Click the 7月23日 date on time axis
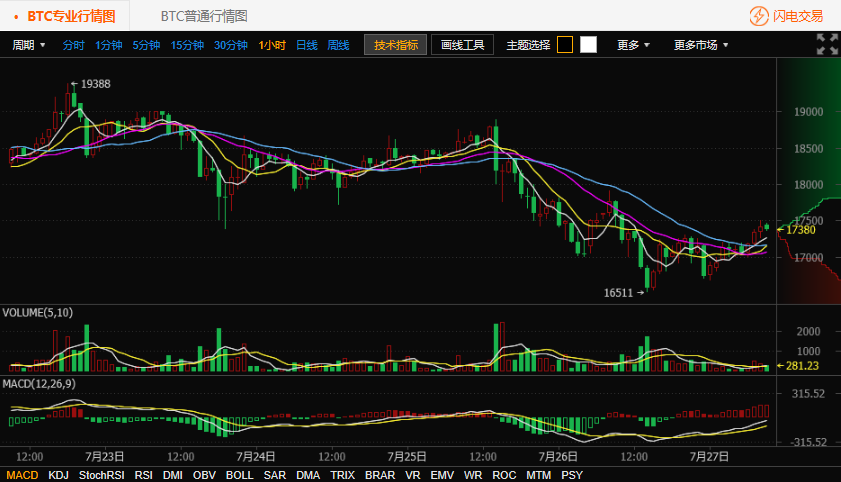Image resolution: width=841 pixels, height=482 pixels. coord(105,457)
